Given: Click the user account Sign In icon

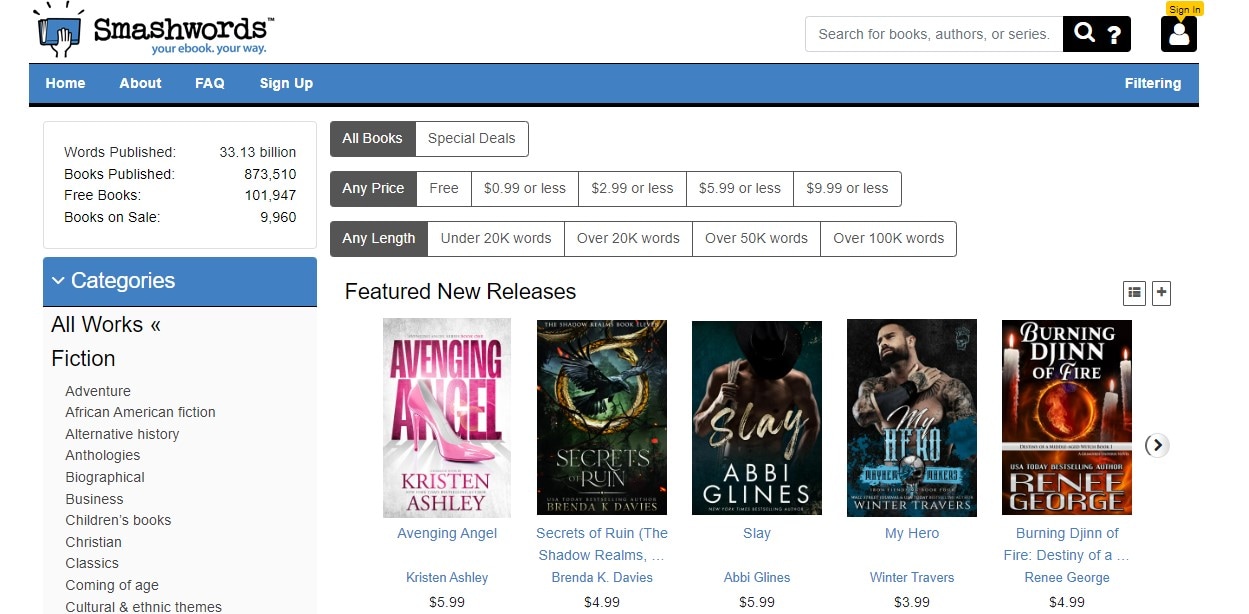Looking at the screenshot, I should (1179, 34).
